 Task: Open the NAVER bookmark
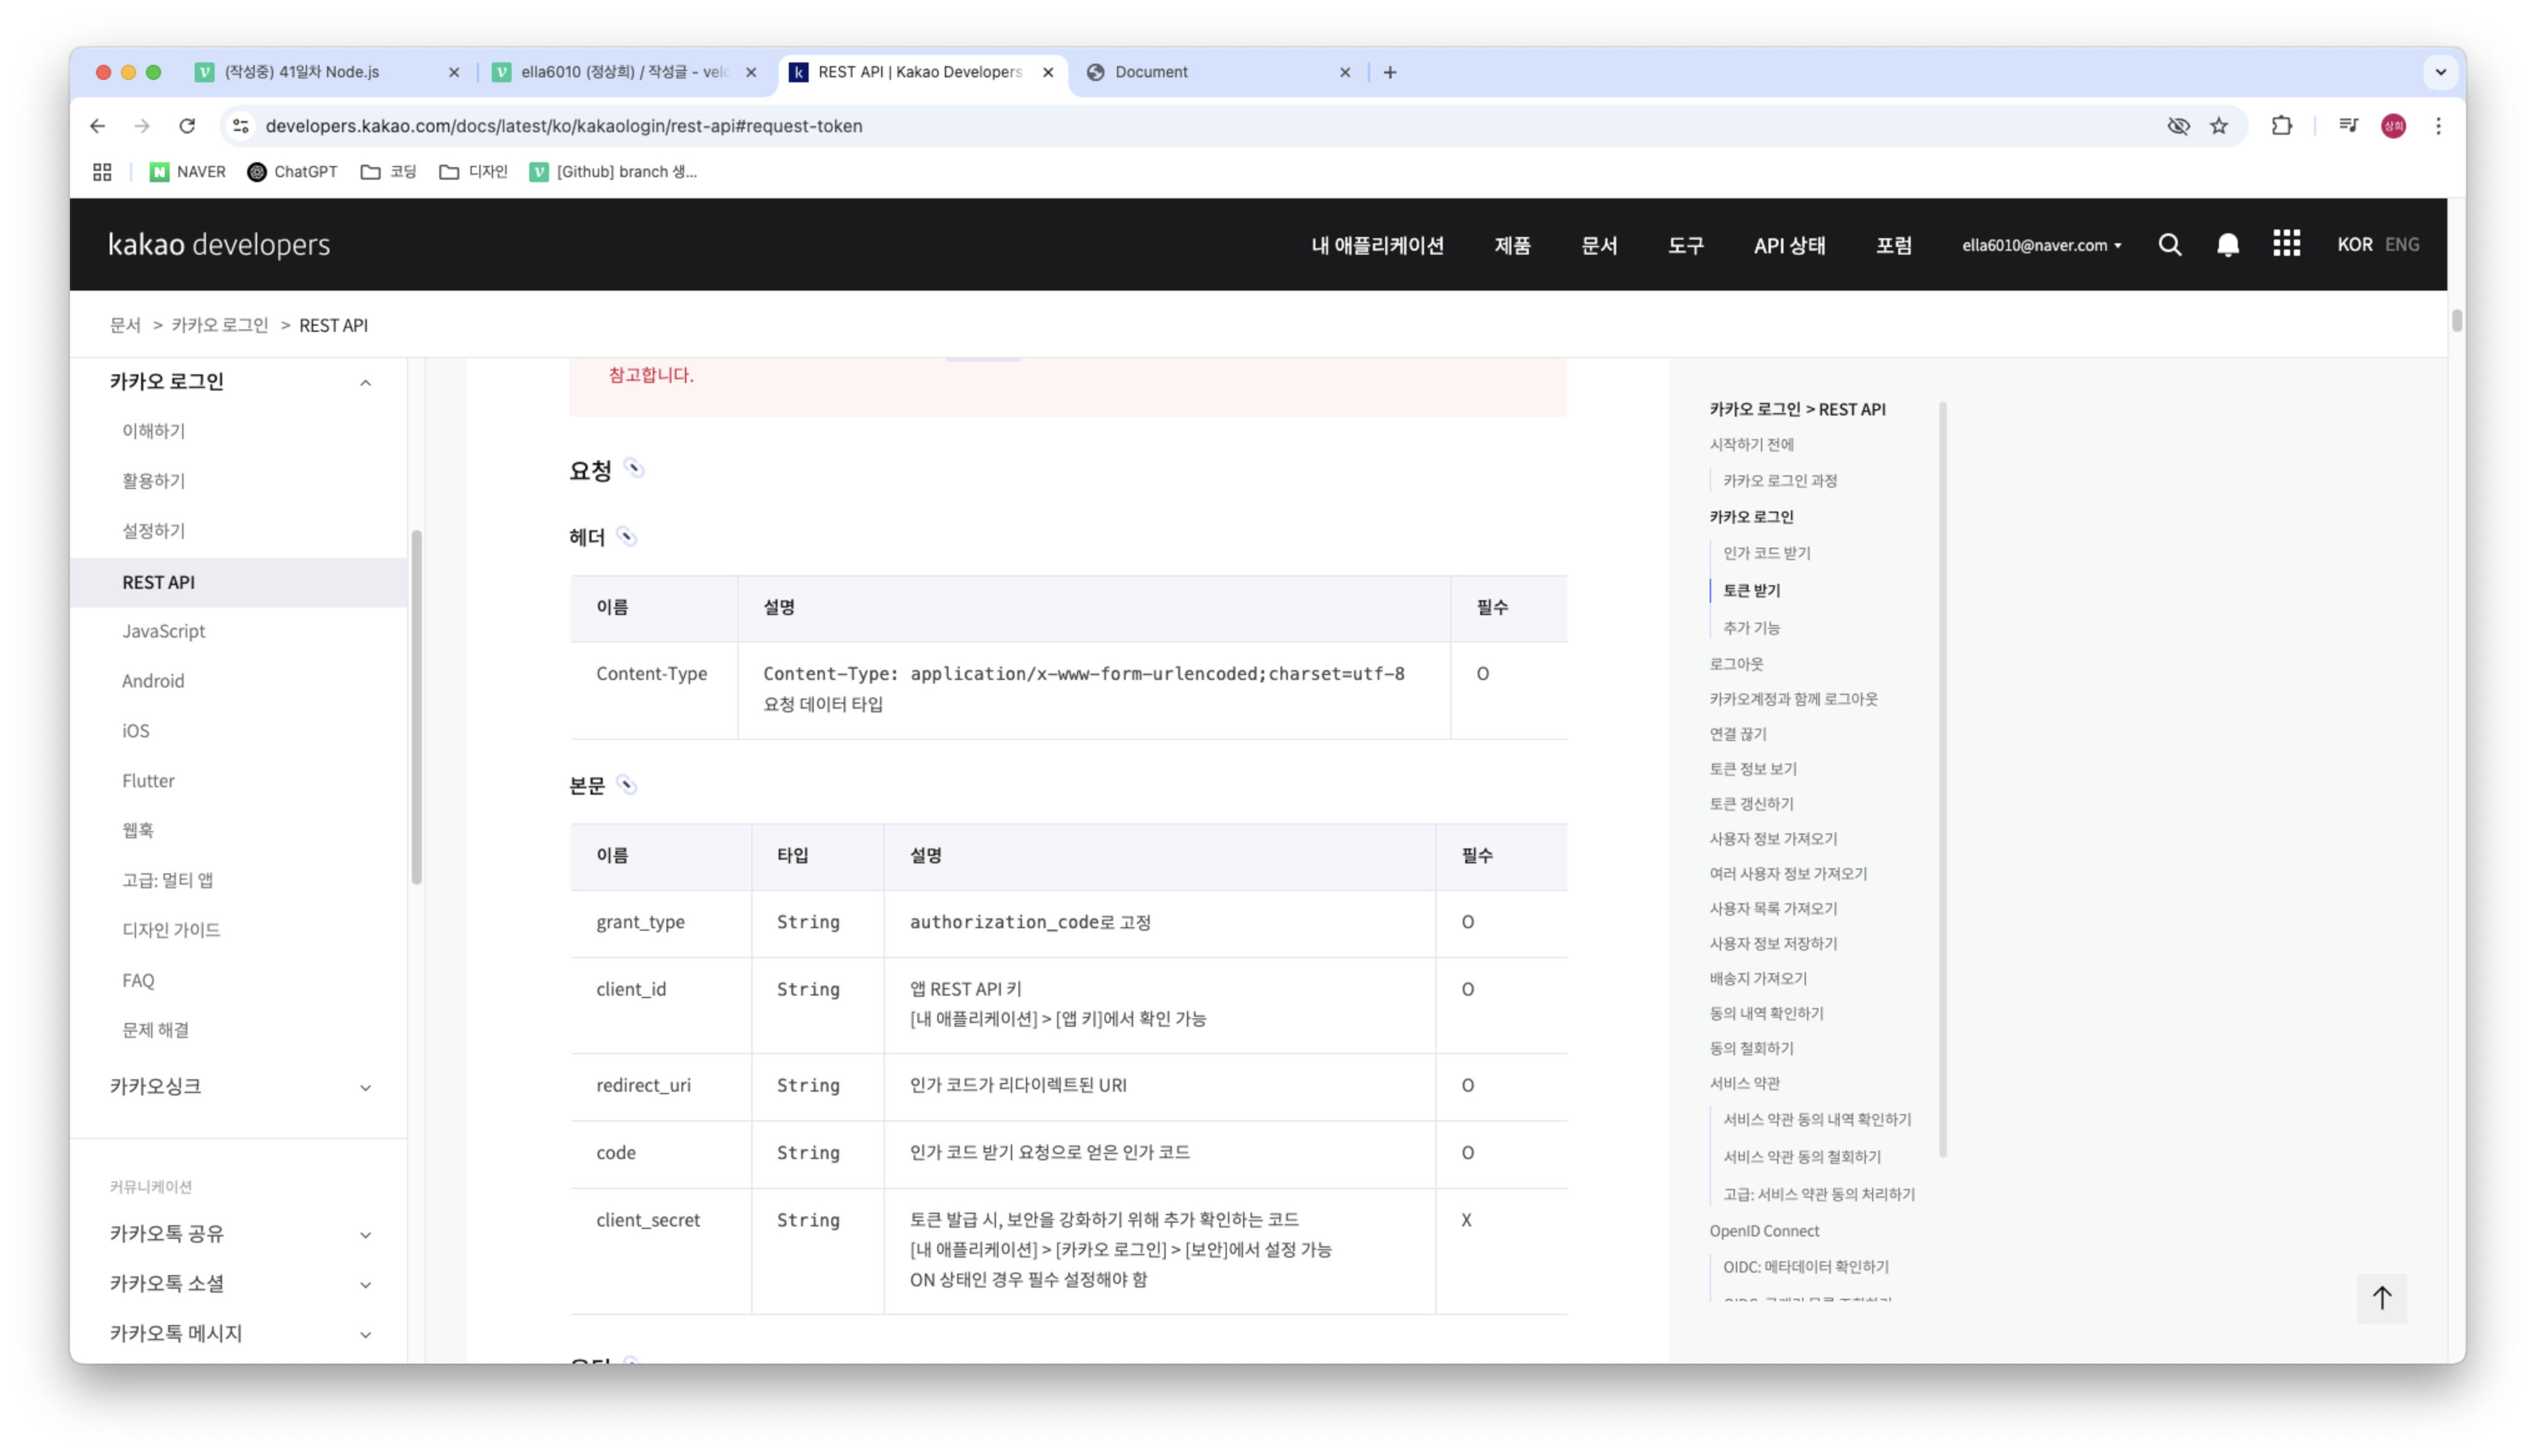[188, 172]
